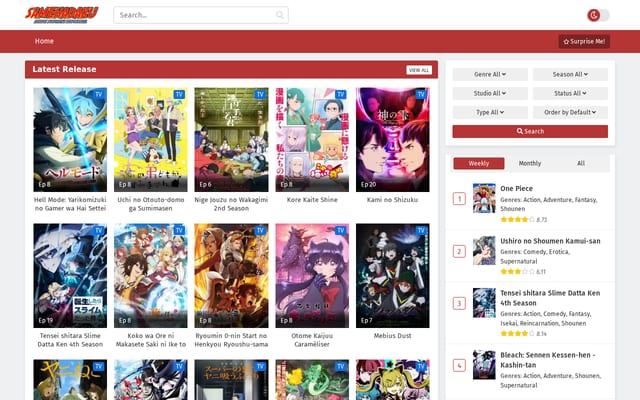Viewport: 640px width, 400px height.
Task: Click the Otome Kaijuu Caraméliser title text
Action: [x=312, y=340]
